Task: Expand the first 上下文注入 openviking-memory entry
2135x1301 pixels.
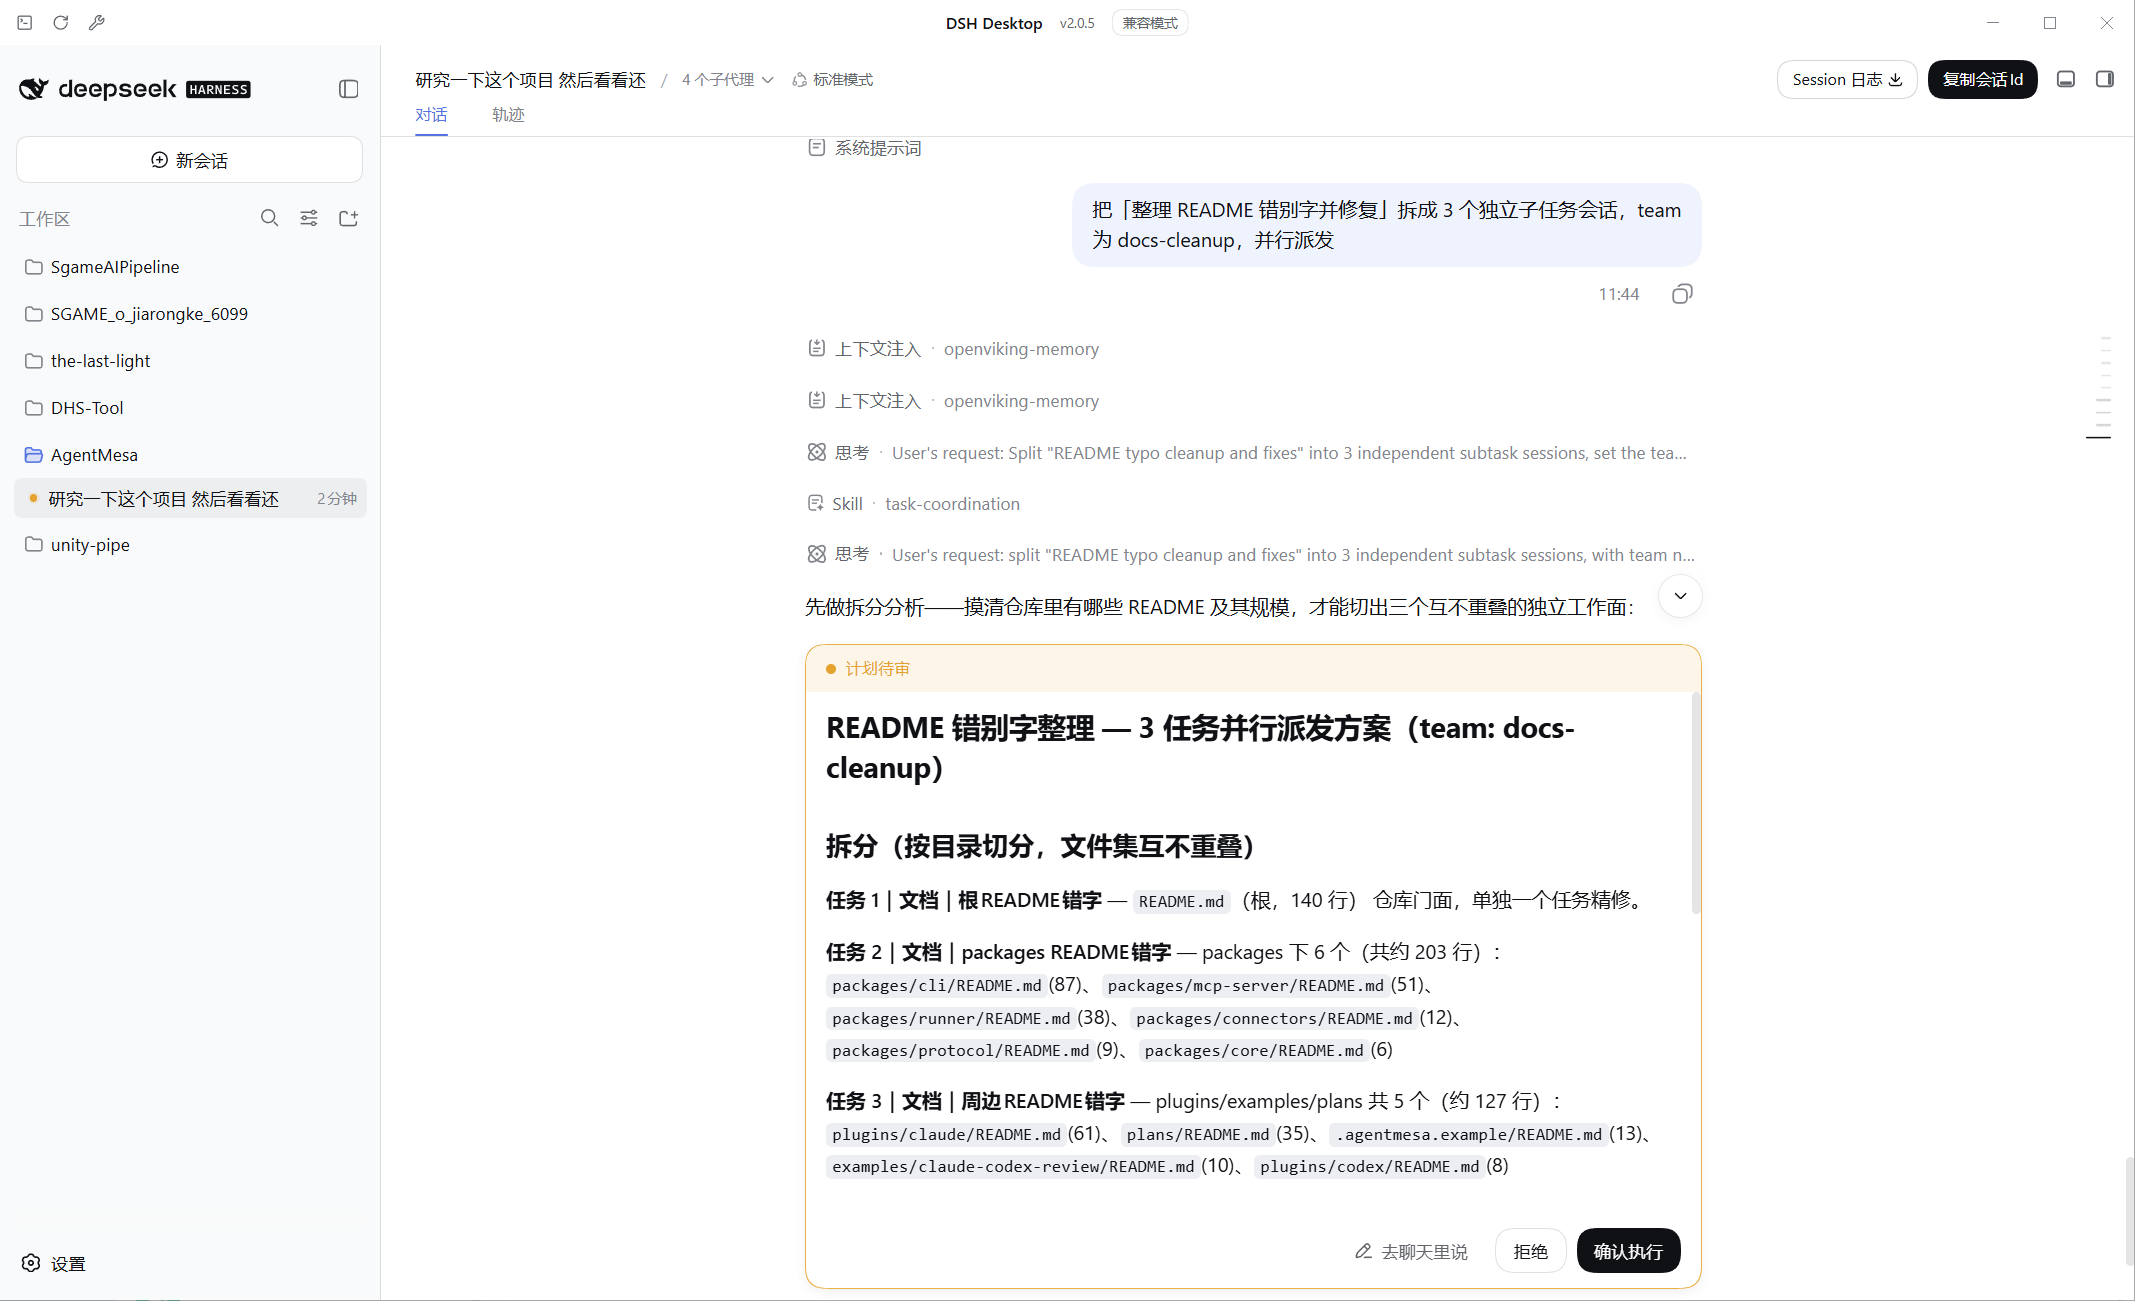Action: click(x=953, y=349)
